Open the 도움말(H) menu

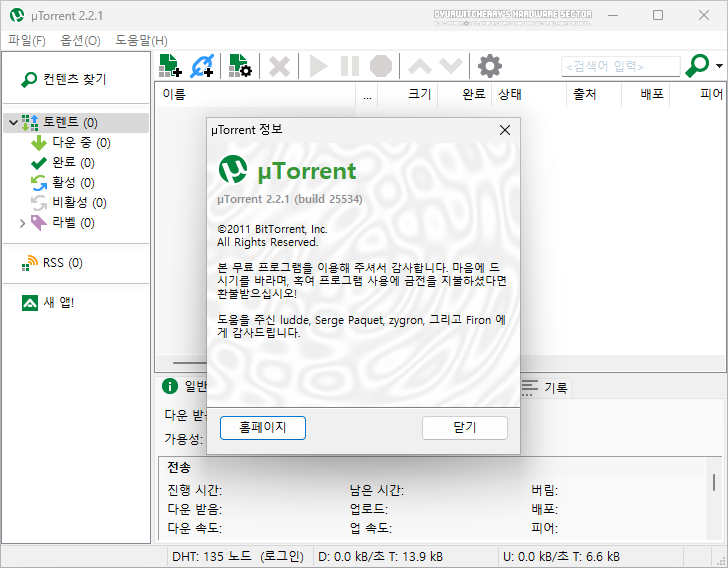(141, 41)
